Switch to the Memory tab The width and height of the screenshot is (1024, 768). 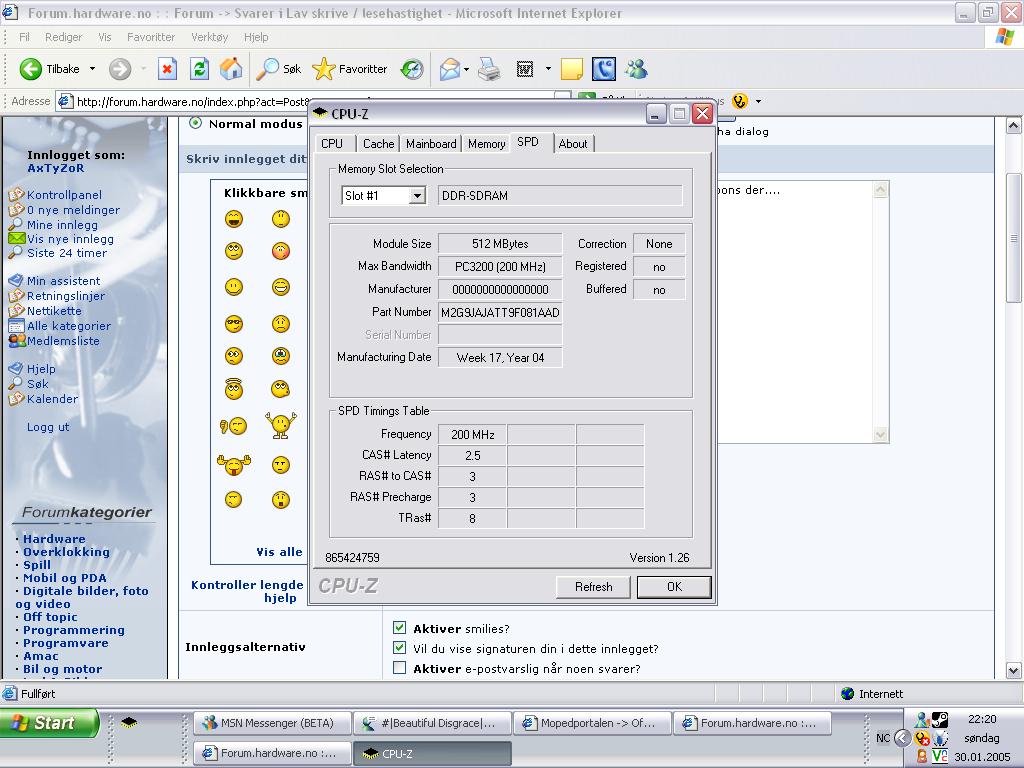487,144
